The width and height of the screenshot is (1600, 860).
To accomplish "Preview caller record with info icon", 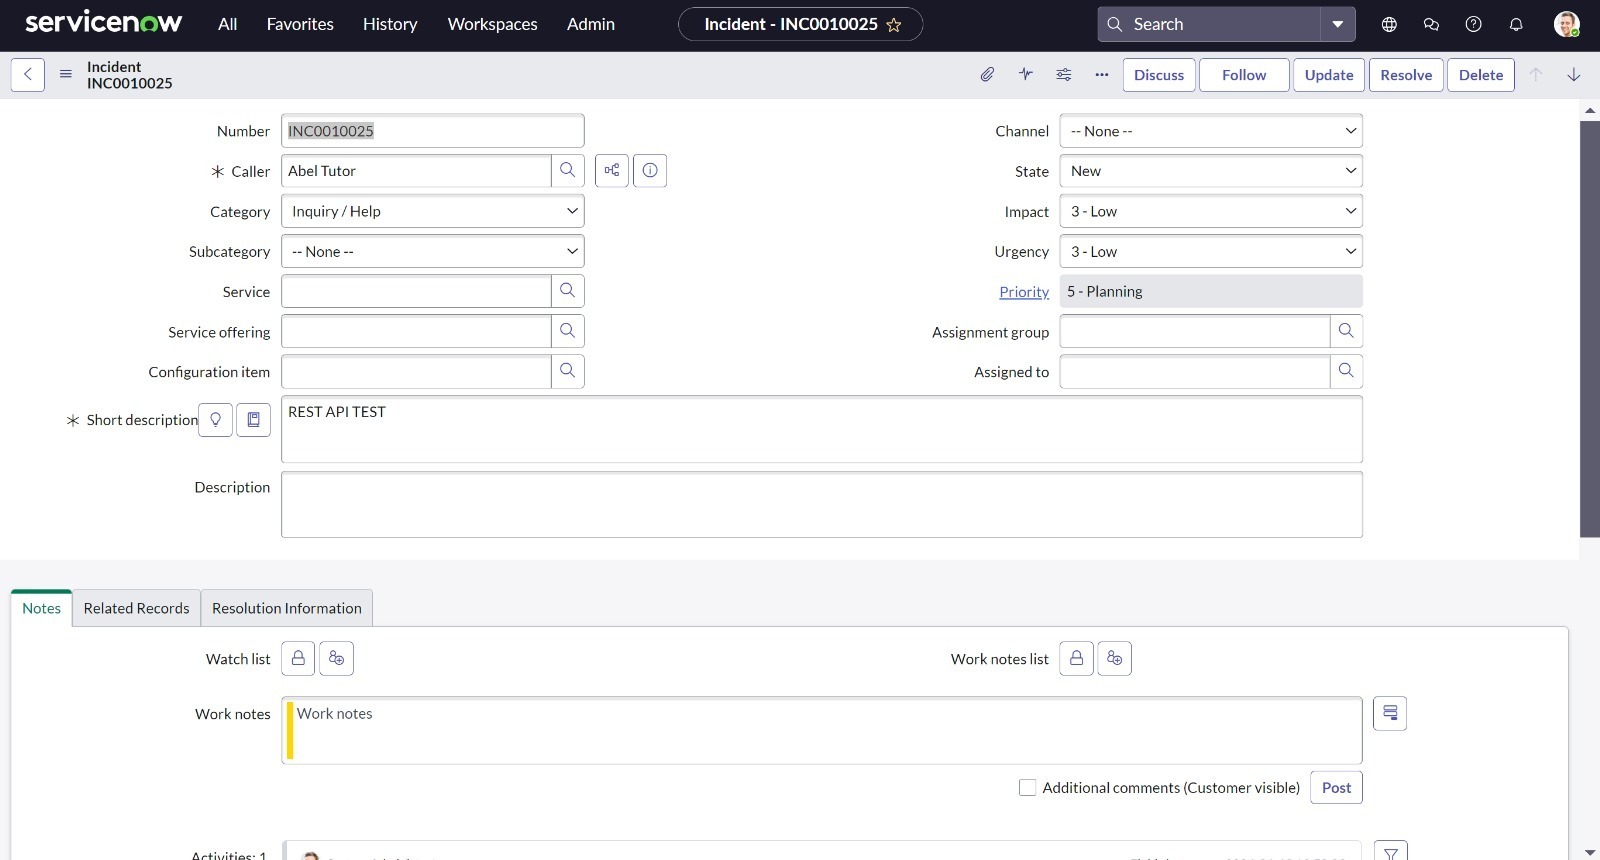I will pyautogui.click(x=650, y=171).
